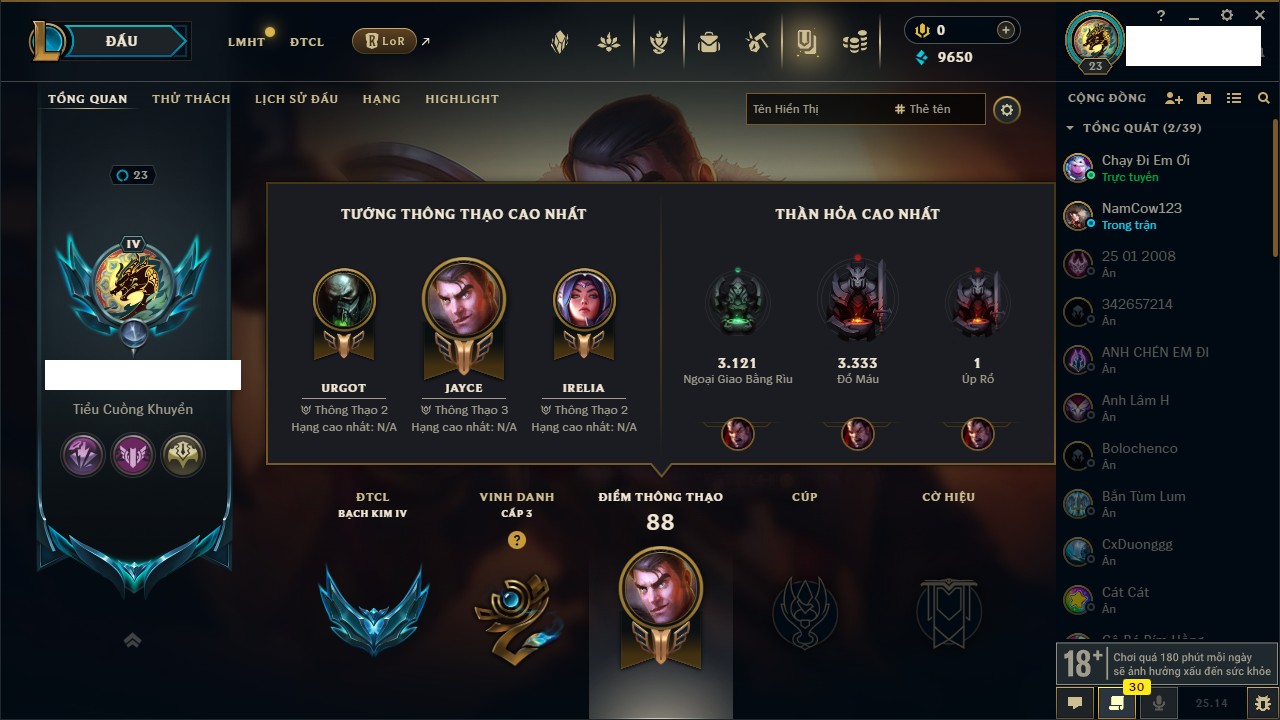Open the chat bubble icon

point(1075,703)
